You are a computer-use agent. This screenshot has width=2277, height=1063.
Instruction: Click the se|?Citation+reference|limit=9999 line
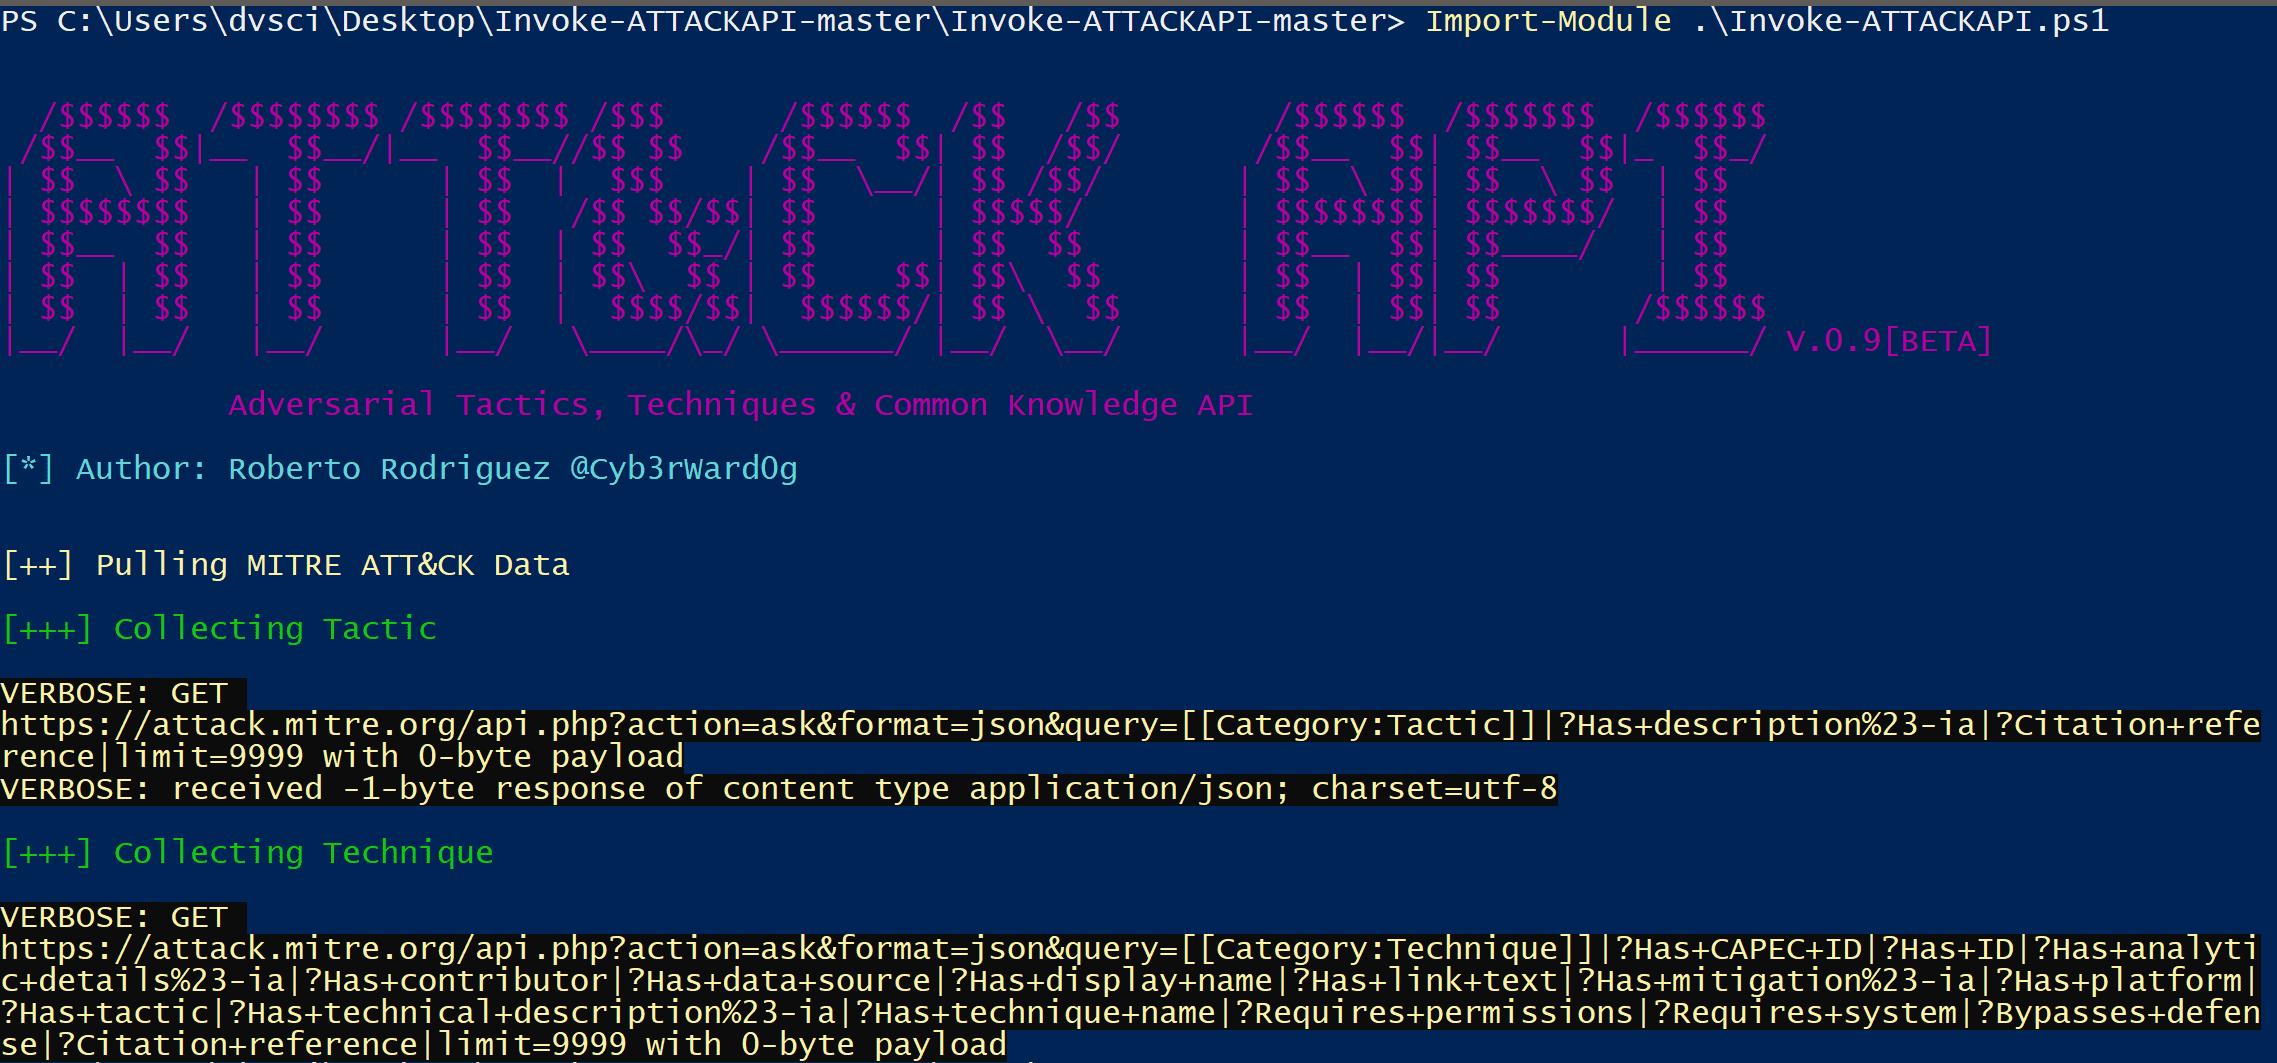(x=503, y=1045)
